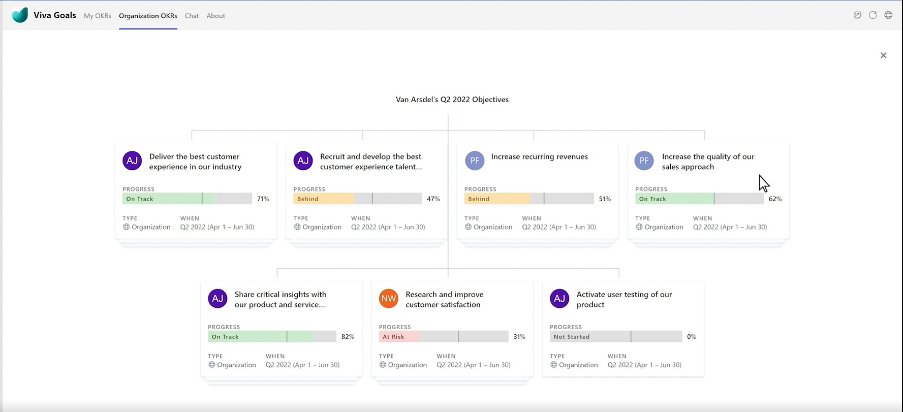The height and width of the screenshot is (412, 903).
Task: Click the 47% Behind progress bar
Action: (x=358, y=199)
